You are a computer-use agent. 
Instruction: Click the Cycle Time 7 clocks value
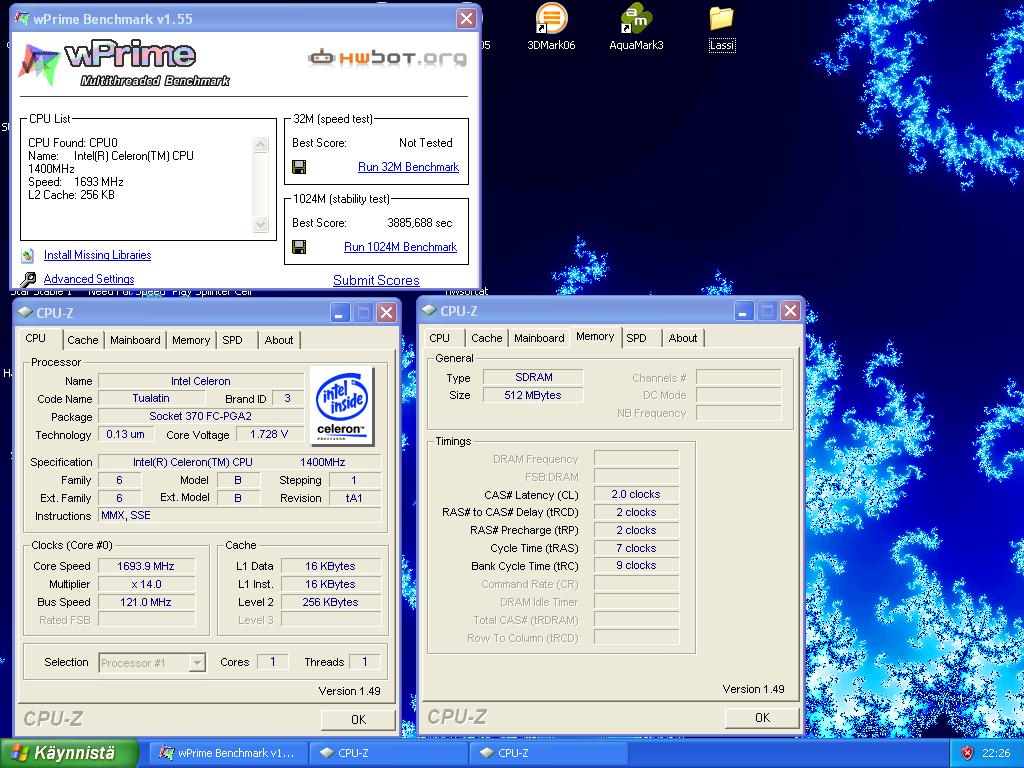pos(636,548)
